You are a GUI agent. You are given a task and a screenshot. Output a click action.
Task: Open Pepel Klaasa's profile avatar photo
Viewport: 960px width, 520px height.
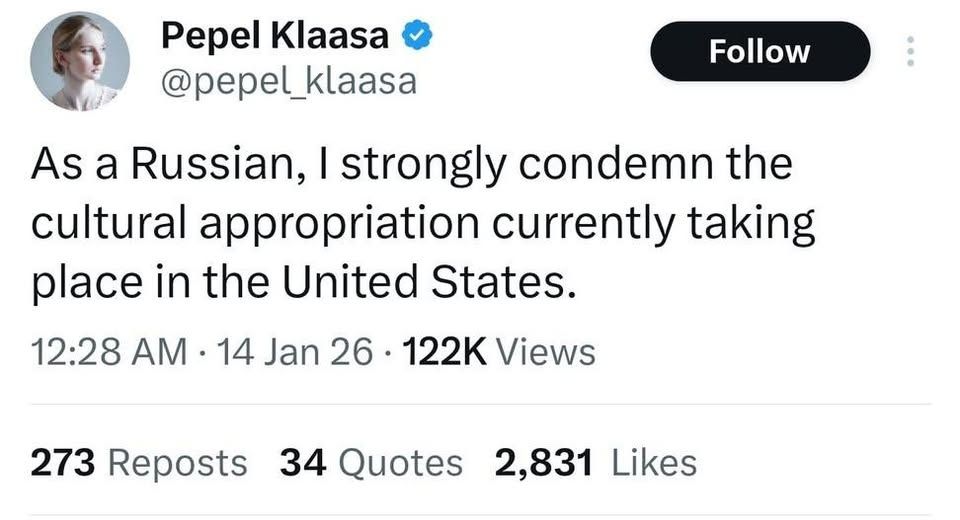(78, 60)
